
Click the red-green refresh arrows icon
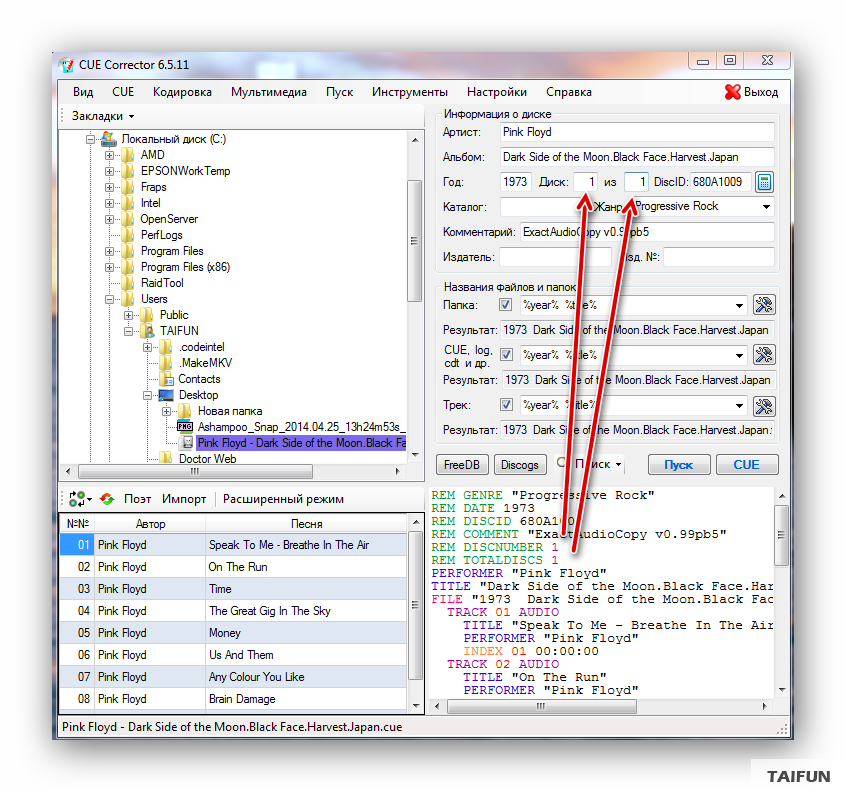pyautogui.click(x=107, y=499)
